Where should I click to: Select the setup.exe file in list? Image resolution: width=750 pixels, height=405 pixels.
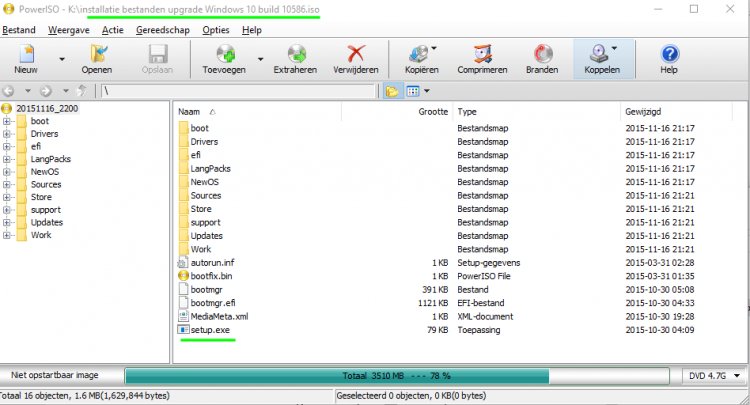pos(210,328)
